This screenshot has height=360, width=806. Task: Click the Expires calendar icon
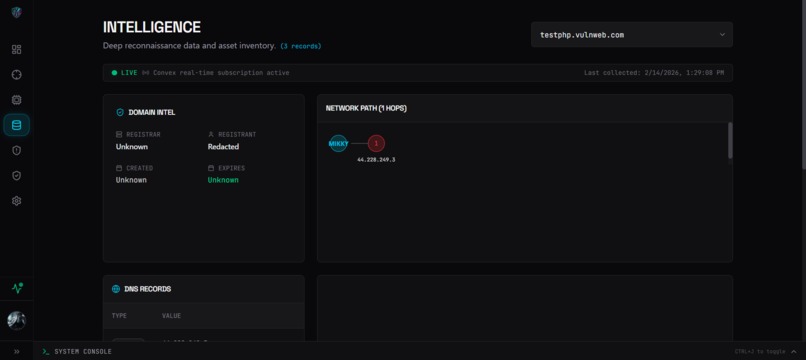coord(211,168)
